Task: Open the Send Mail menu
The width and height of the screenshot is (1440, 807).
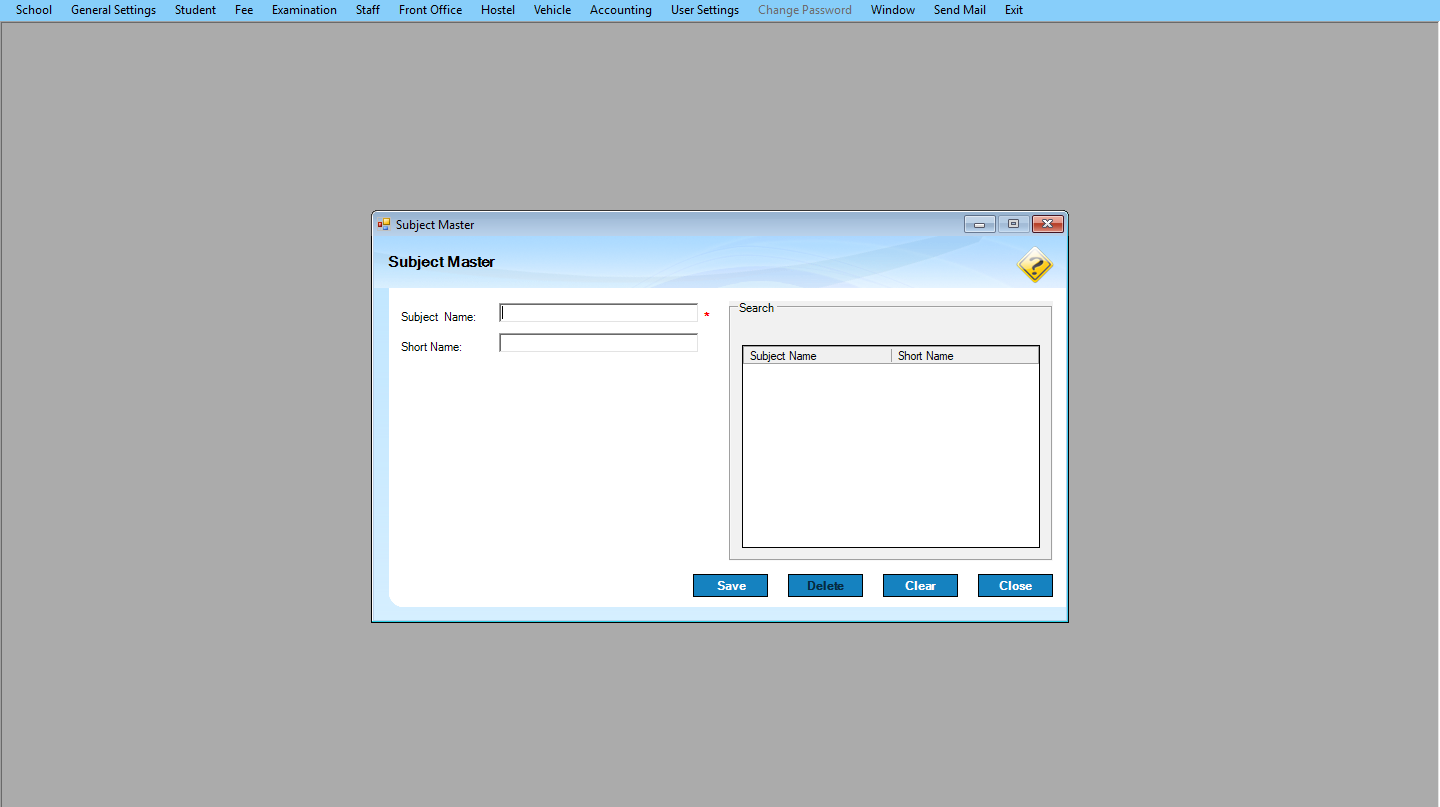Action: (x=959, y=10)
